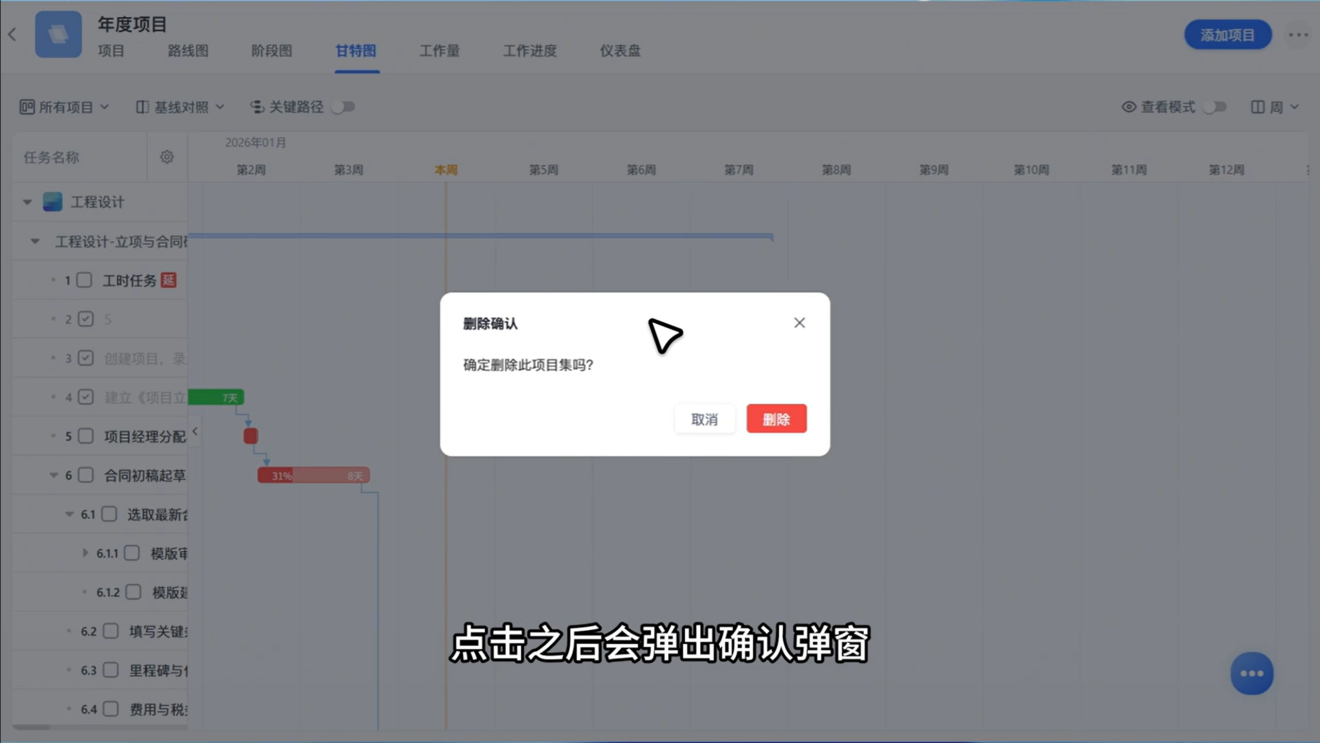This screenshot has width=1320, height=743.
Task: Click the horizontal scrollbar under task list
Action: 32,727
